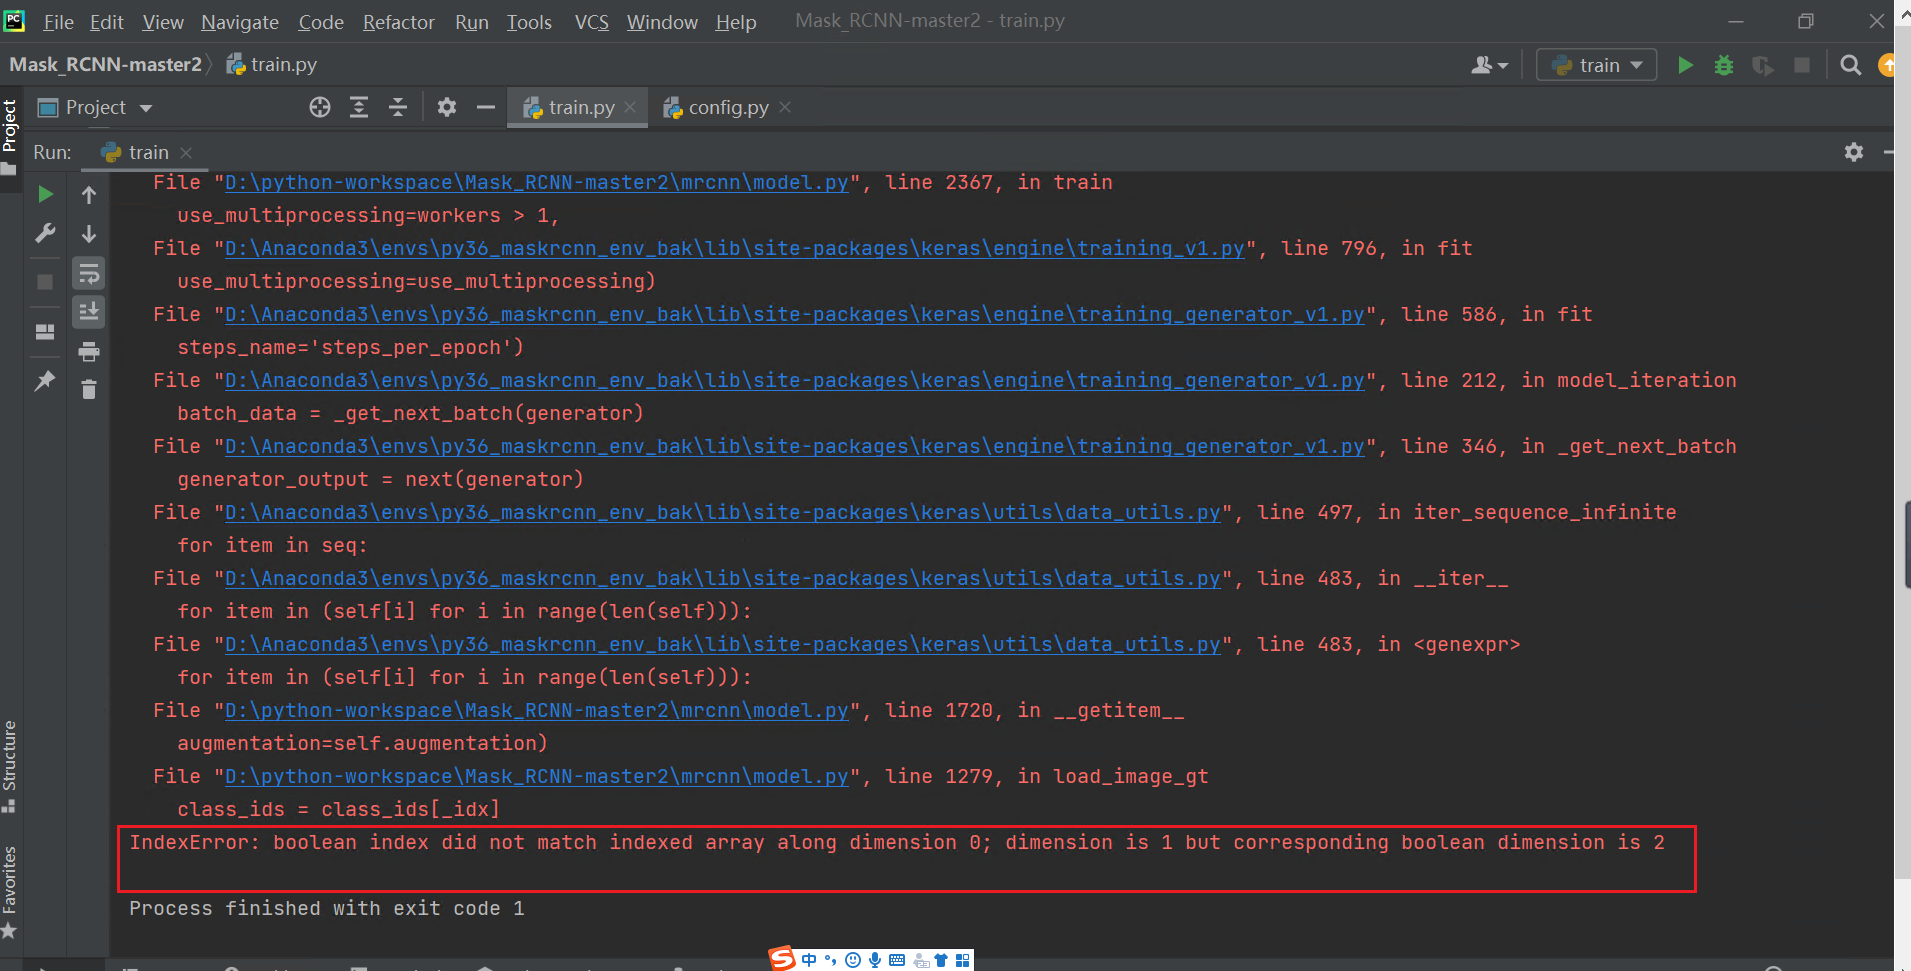Viewport: 1911px width, 971px height.
Task: Open Search Everywhere magnifier
Action: coord(1848,64)
